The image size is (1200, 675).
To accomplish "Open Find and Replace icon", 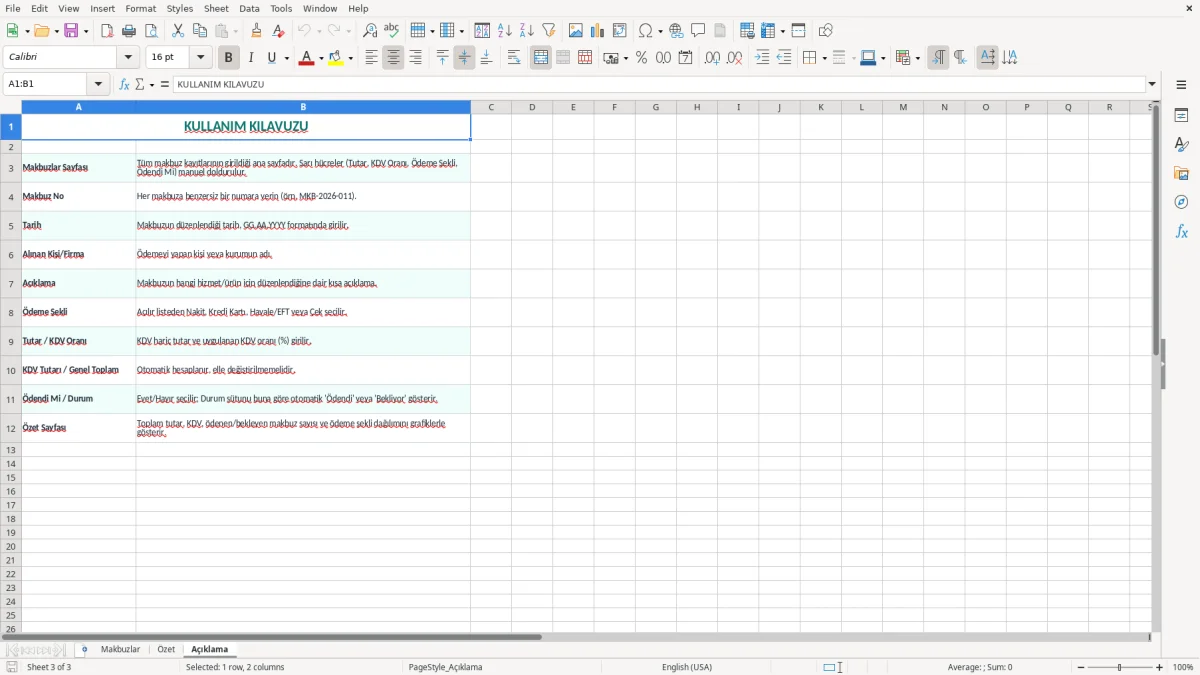I will [x=370, y=31].
